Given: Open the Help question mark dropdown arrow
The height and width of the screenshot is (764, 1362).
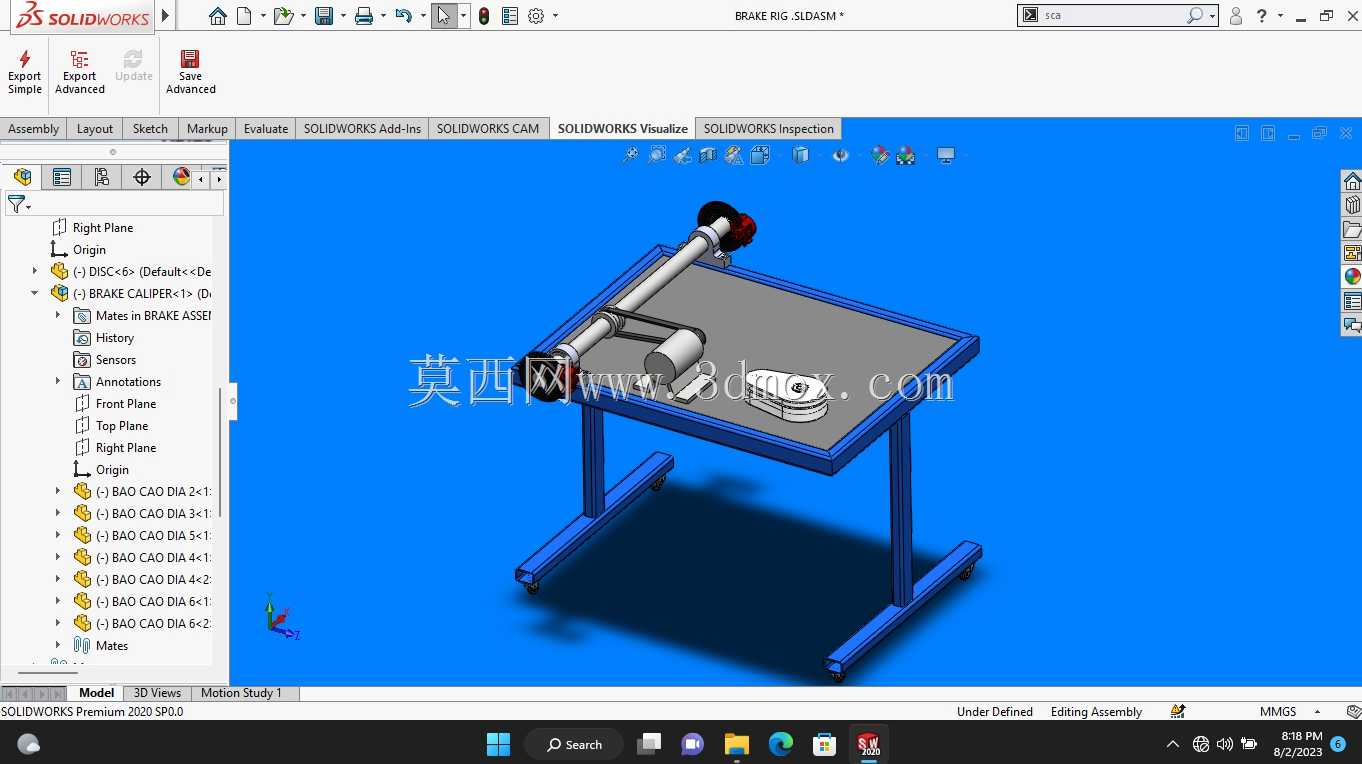Looking at the screenshot, I should pyautogui.click(x=1279, y=15).
